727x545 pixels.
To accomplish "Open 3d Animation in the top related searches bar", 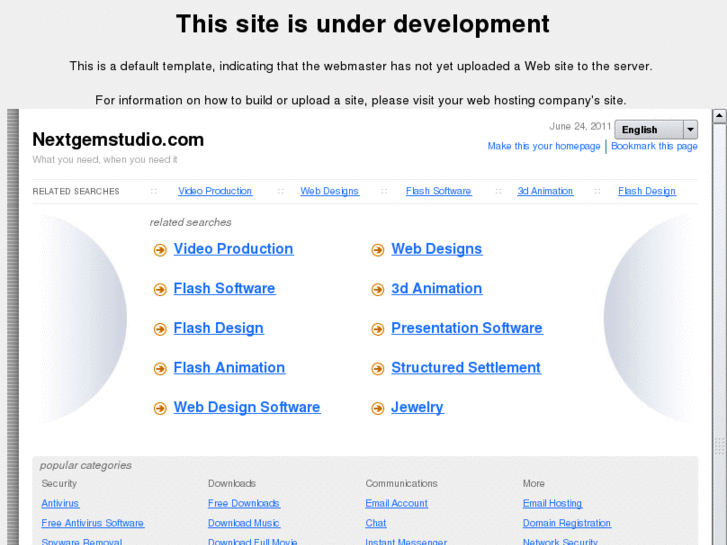I will click(545, 191).
